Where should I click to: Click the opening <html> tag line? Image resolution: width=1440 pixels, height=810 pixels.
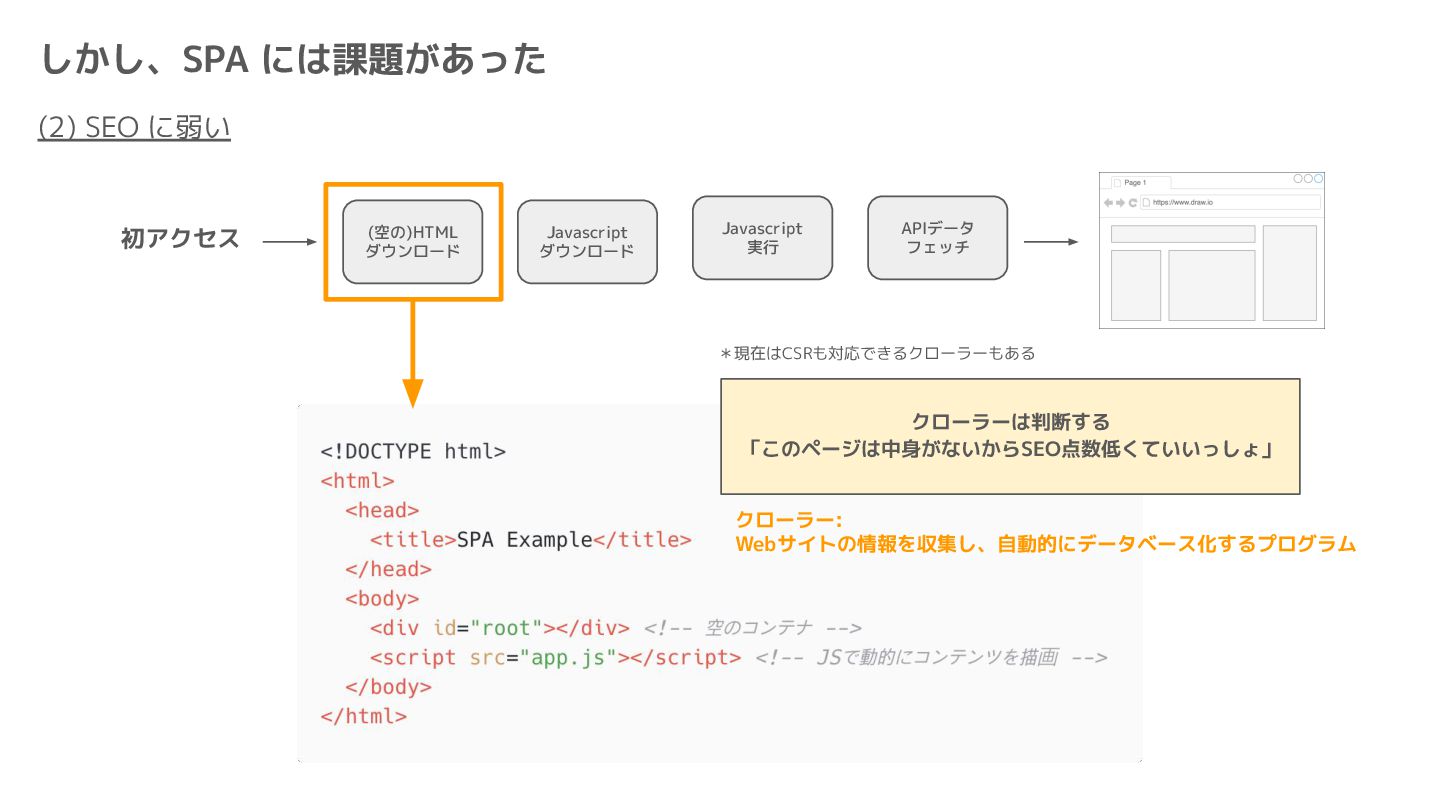pos(357,480)
